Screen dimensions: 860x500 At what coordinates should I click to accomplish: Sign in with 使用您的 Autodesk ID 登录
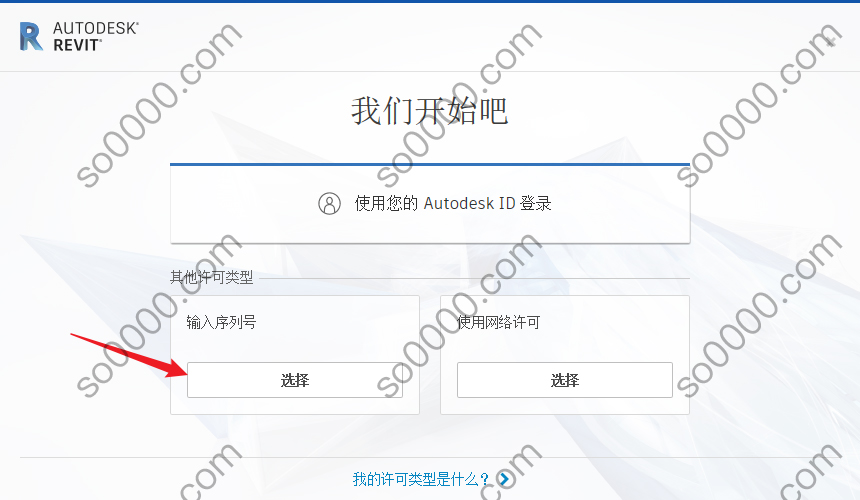point(430,204)
